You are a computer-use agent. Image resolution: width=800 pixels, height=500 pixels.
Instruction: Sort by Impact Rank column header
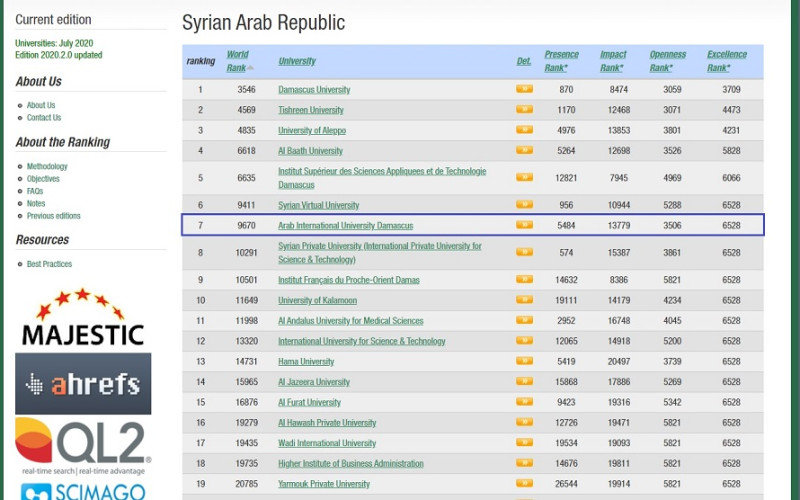coord(613,61)
